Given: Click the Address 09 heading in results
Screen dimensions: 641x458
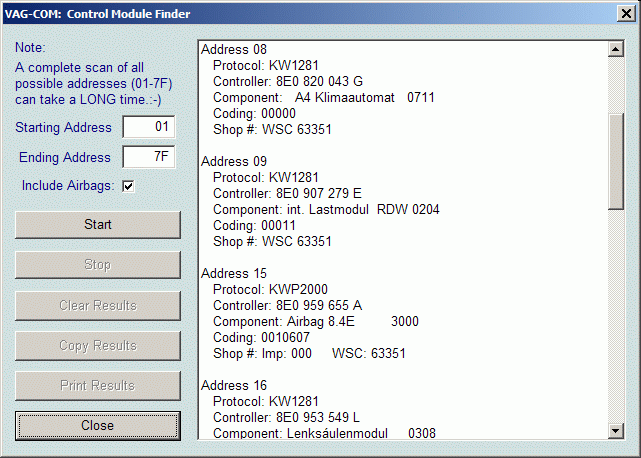Looking at the screenshot, I should pyautogui.click(x=234, y=162).
